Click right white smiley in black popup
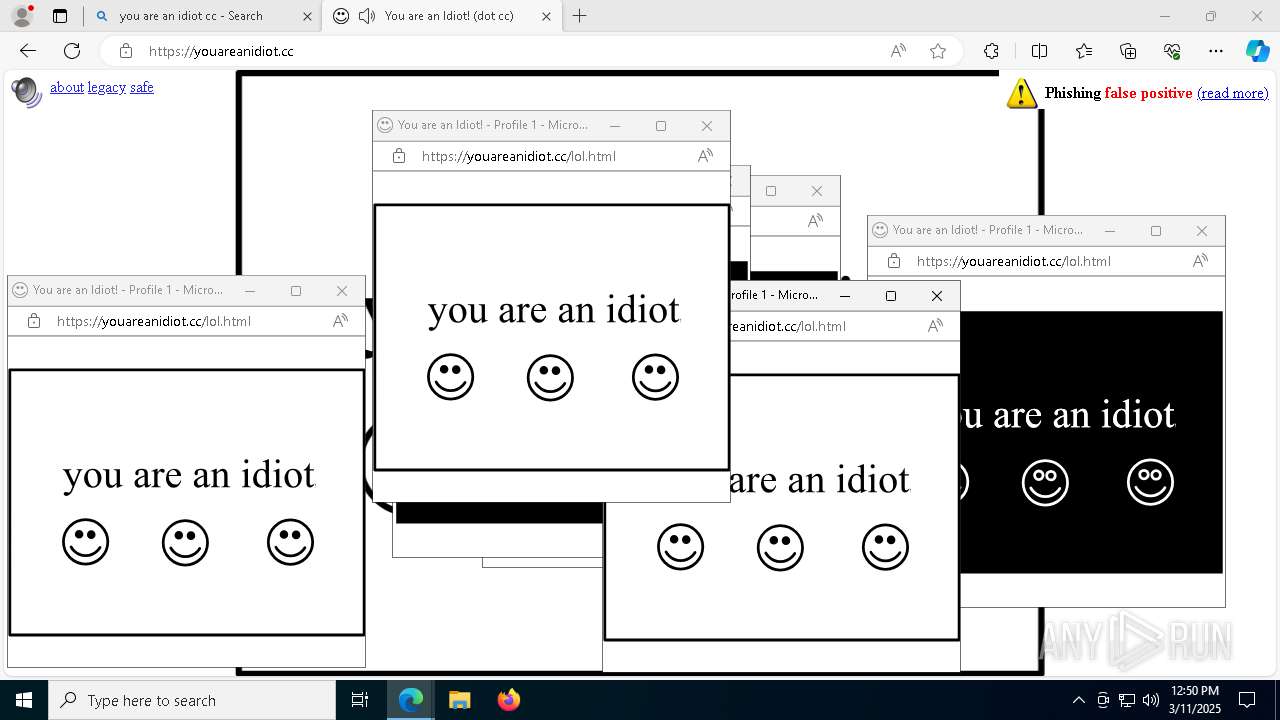Screen dimensions: 1280x720 pyautogui.click(x=1150, y=483)
